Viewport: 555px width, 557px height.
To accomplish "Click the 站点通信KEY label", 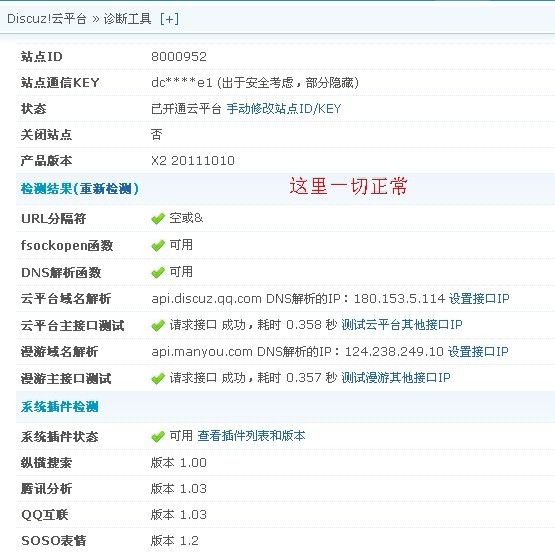I will click(x=60, y=83).
